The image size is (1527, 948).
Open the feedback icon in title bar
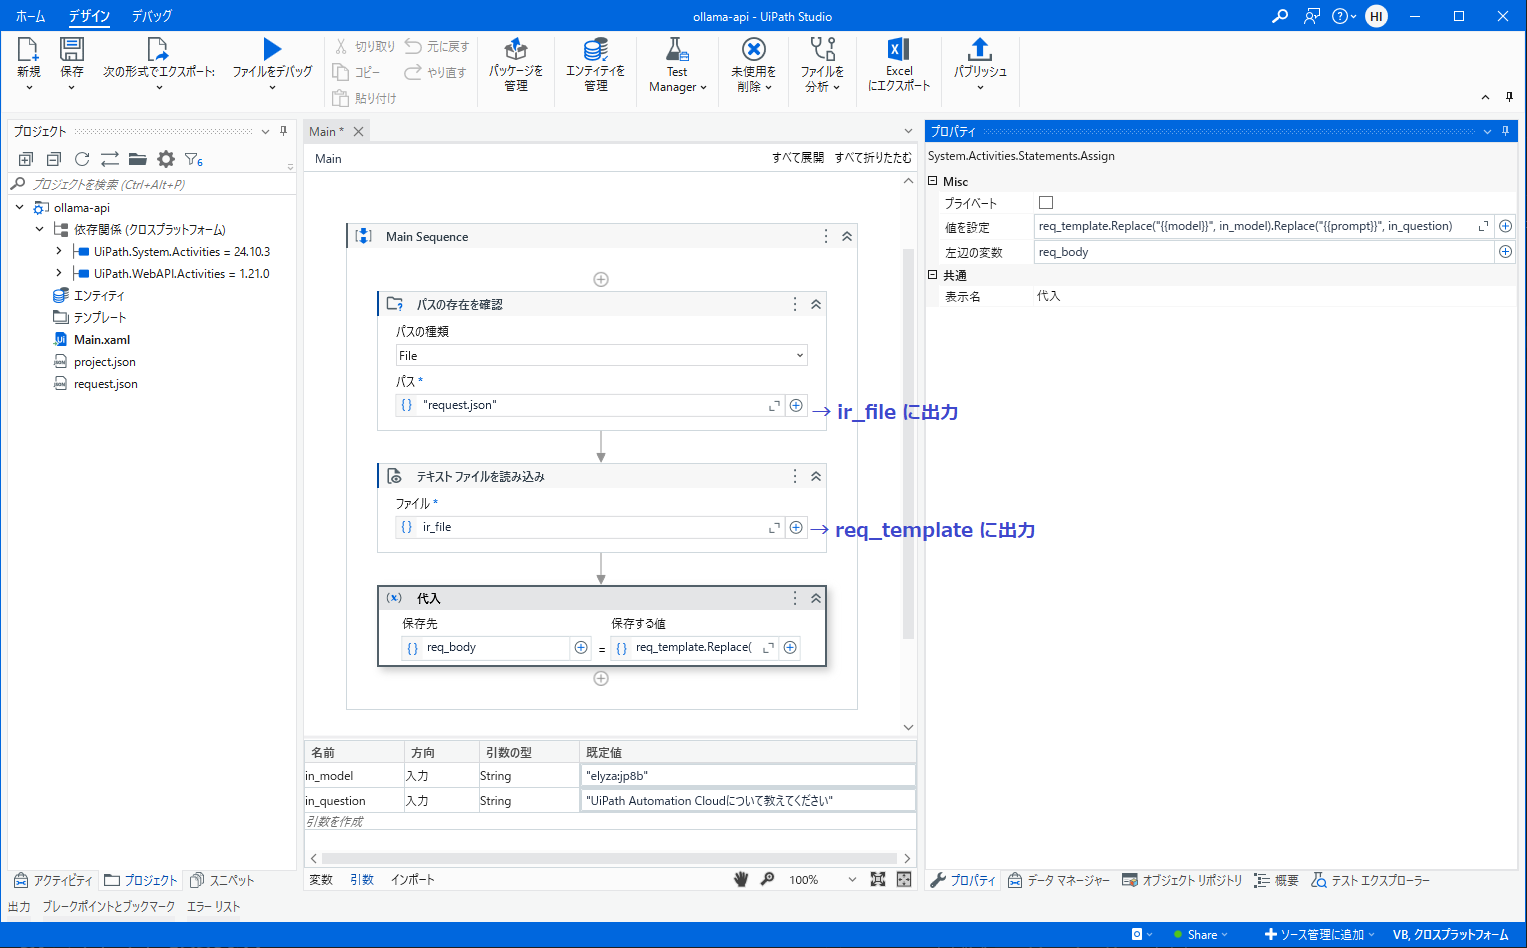click(x=1311, y=16)
